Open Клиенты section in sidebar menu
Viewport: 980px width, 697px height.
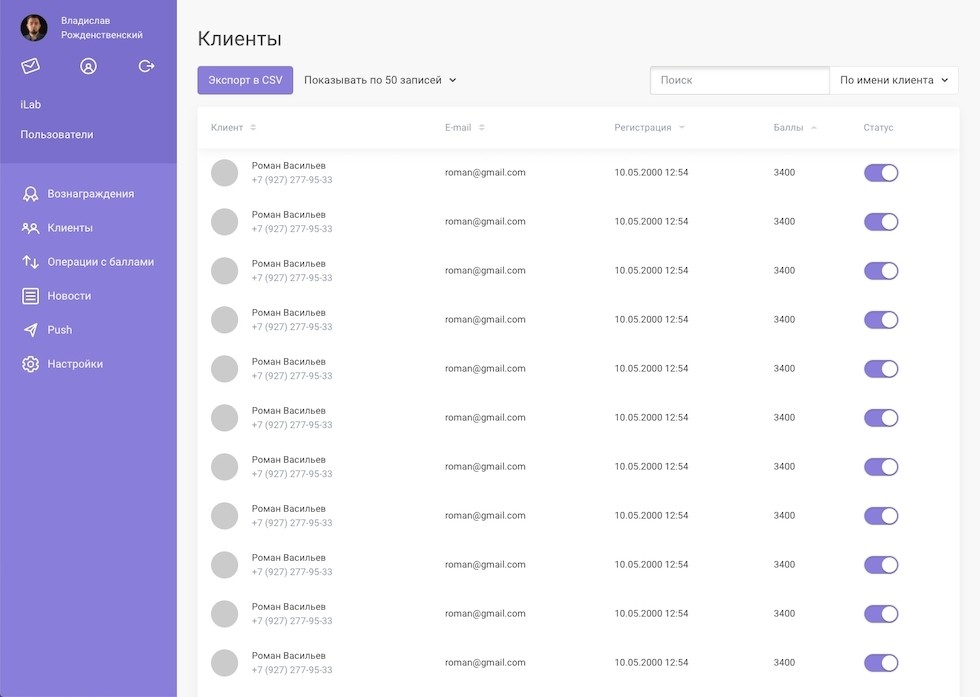point(69,228)
